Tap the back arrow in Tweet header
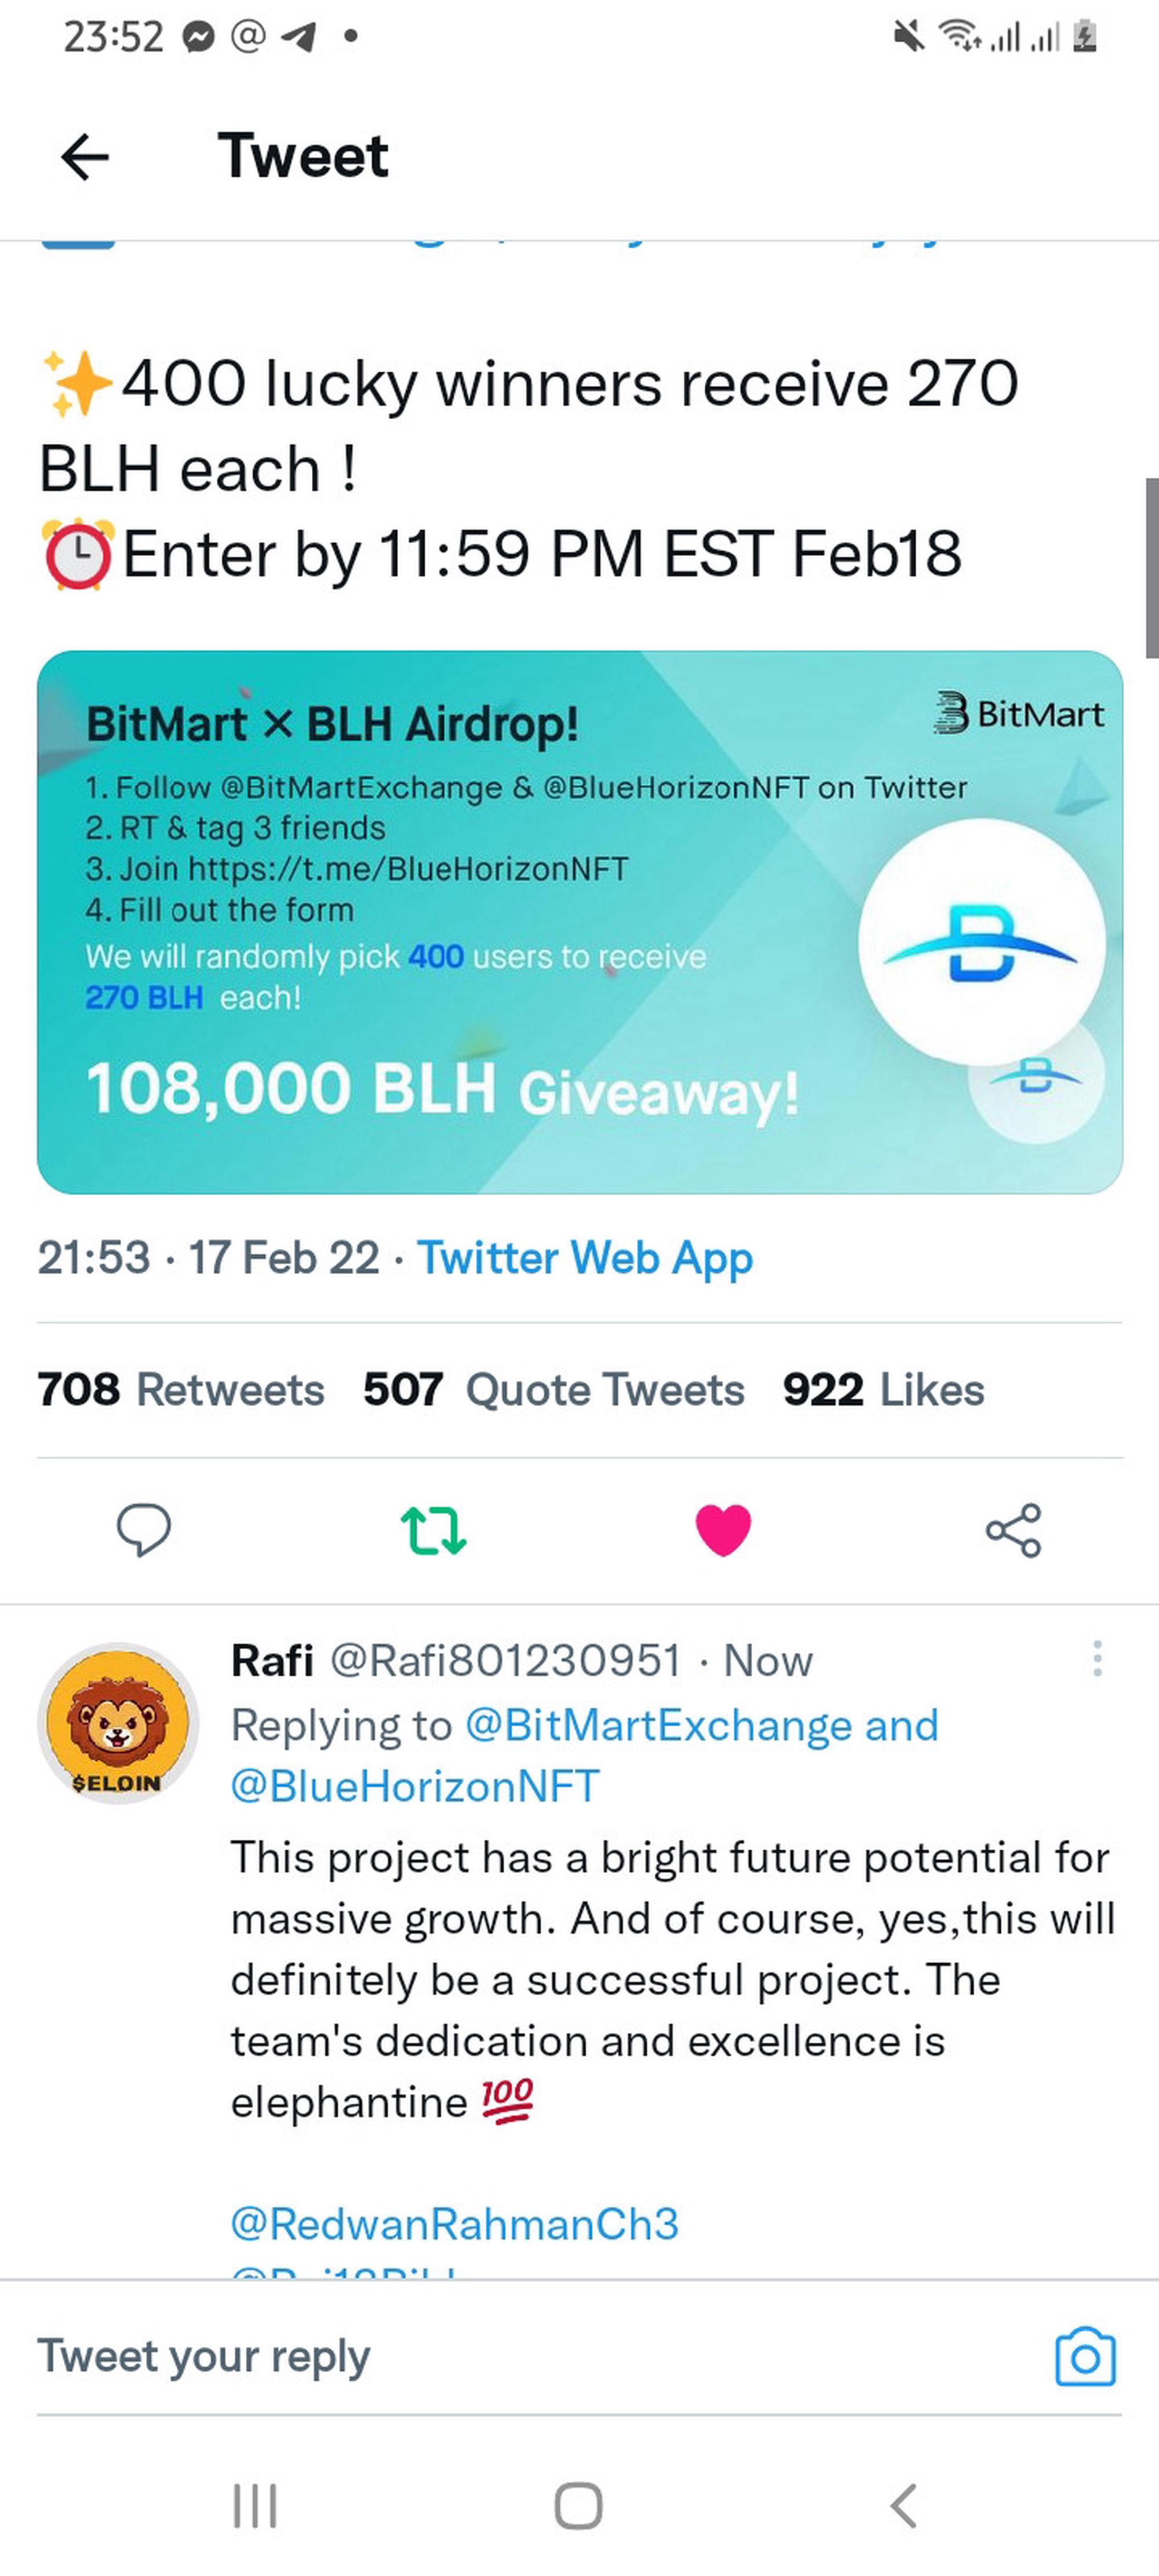This screenshot has width=1159, height=2576. 84,157
